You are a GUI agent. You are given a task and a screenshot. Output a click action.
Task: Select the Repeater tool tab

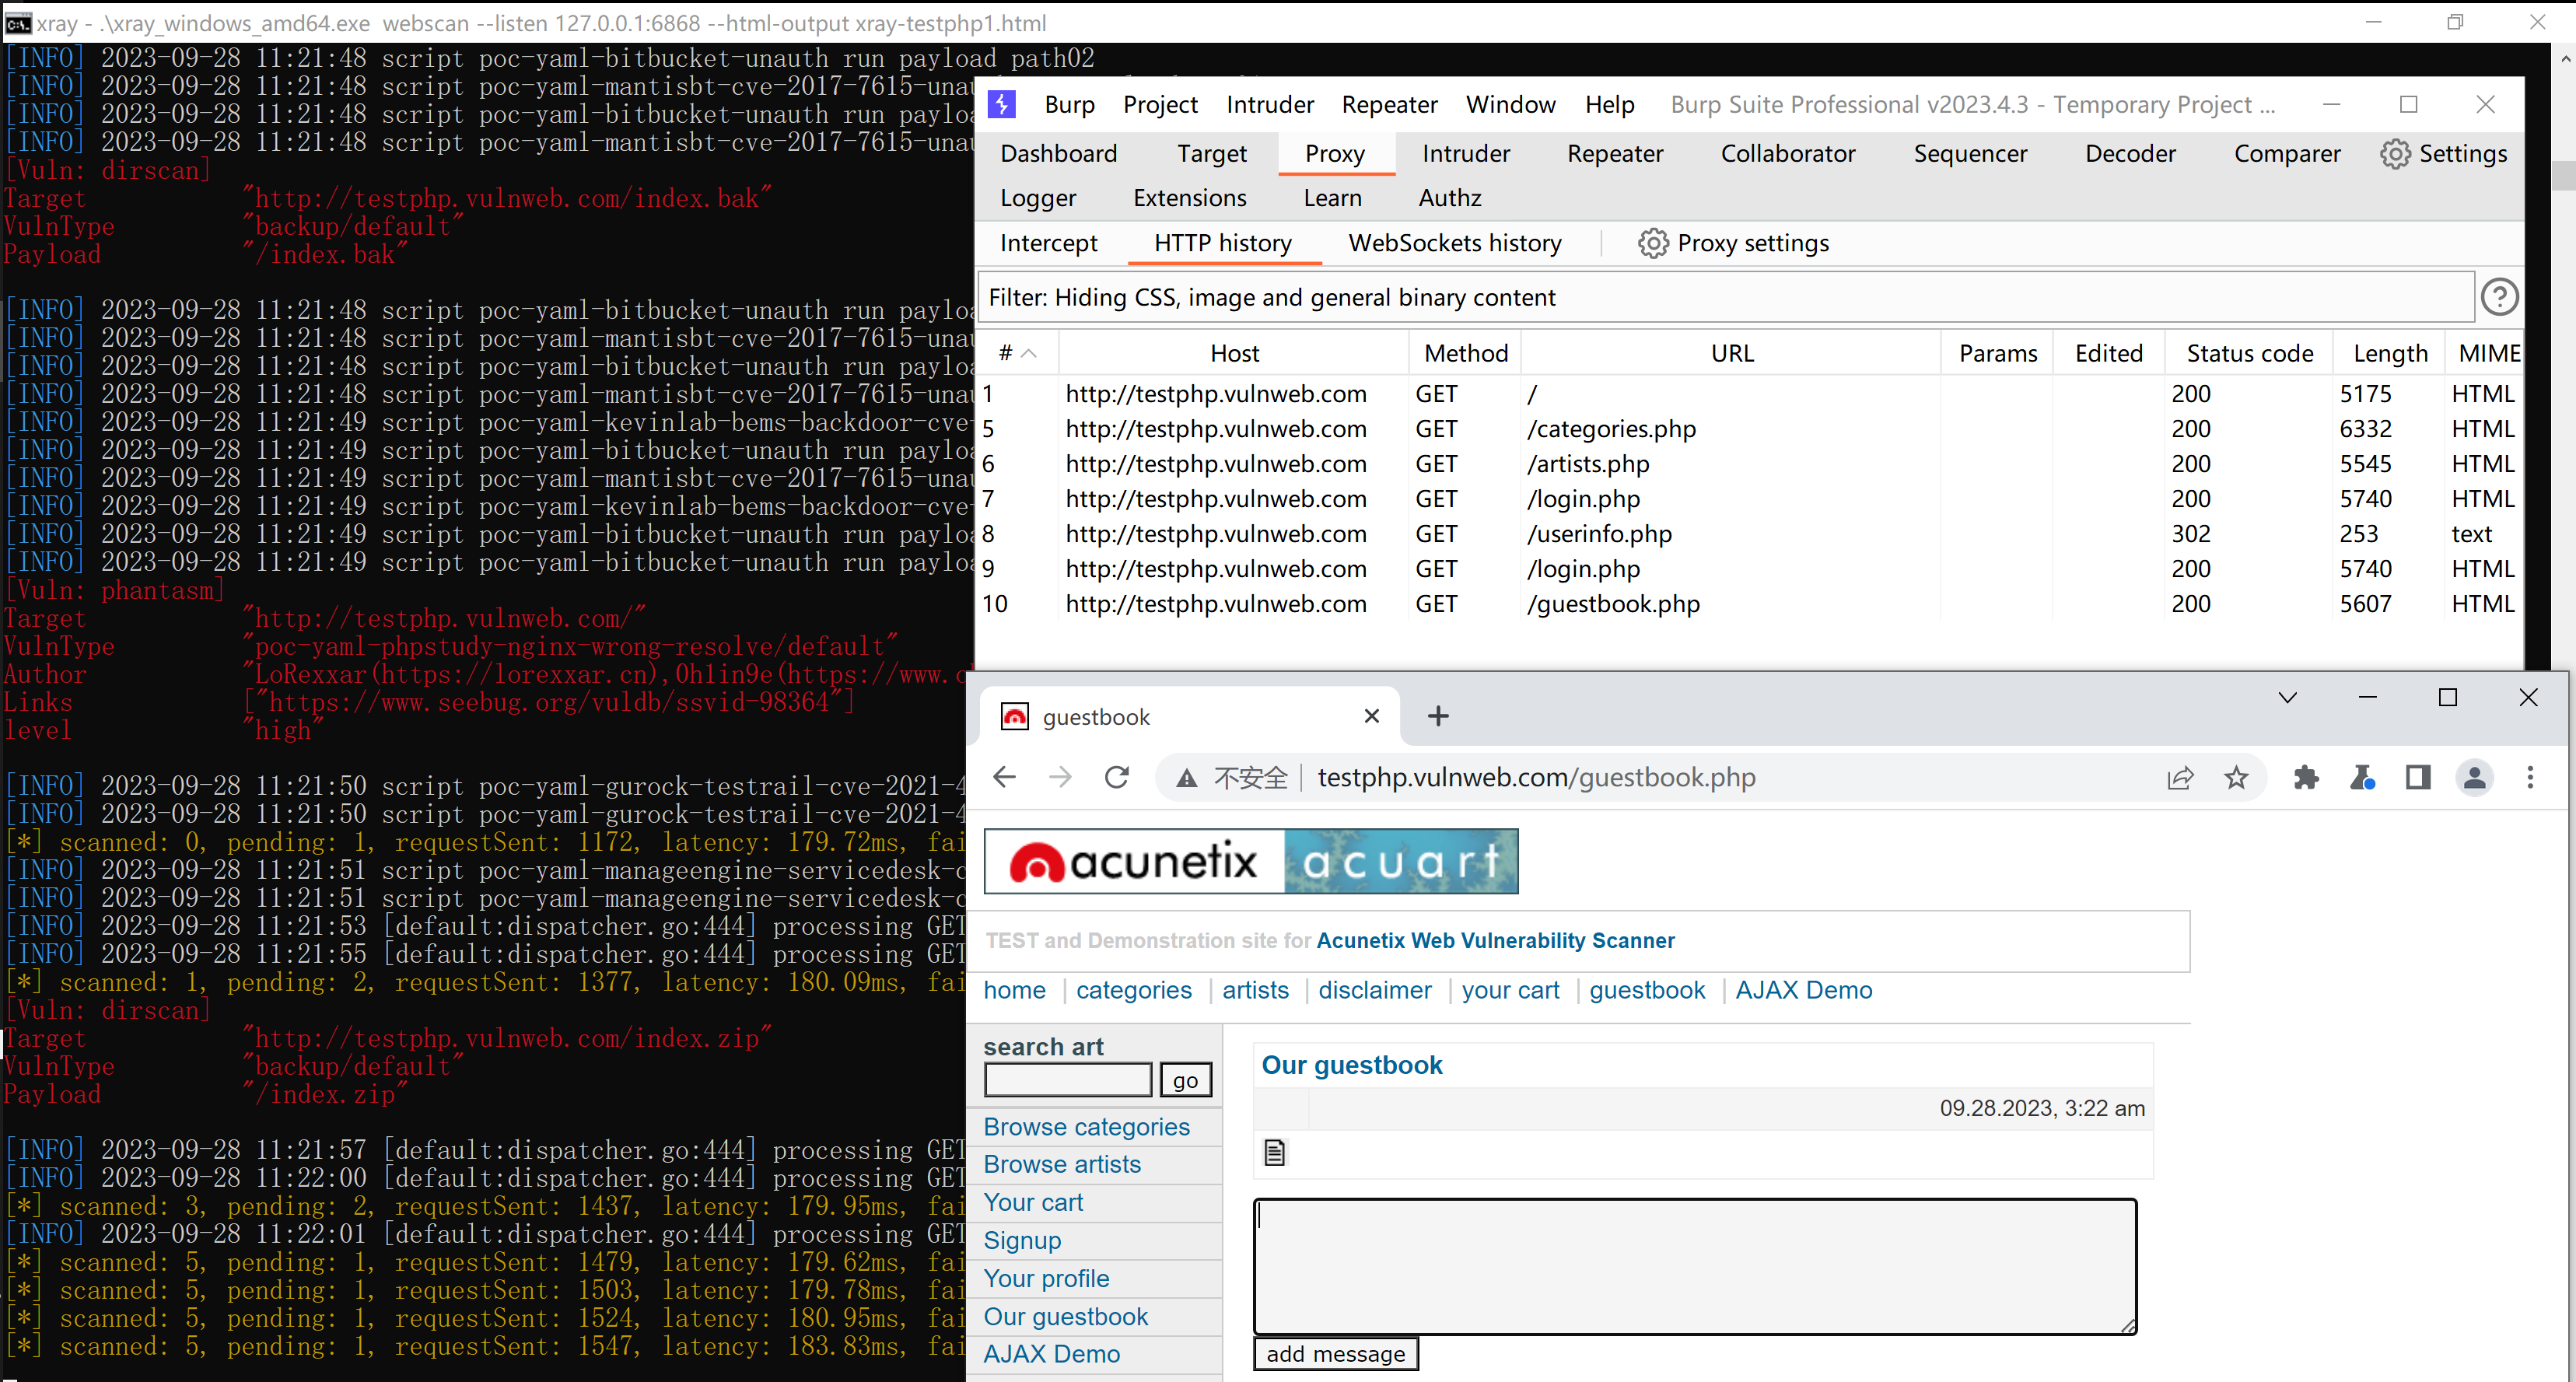[x=1614, y=153]
